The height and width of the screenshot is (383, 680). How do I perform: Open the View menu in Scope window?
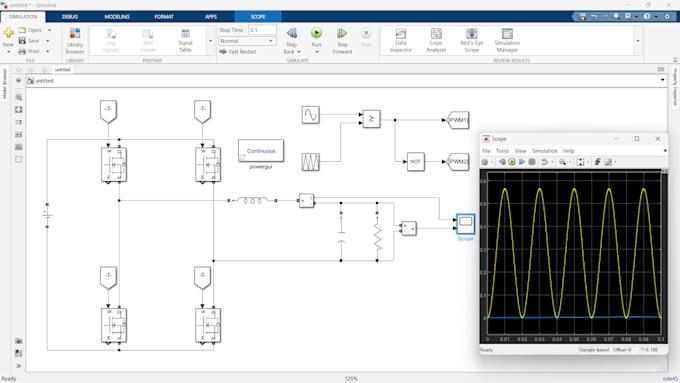click(x=520, y=151)
